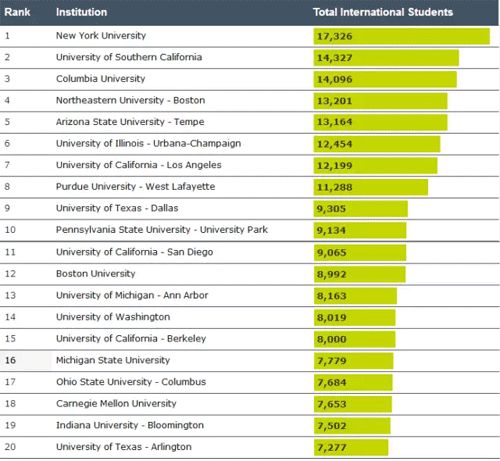Open University of California - Berkeley
This screenshot has width=500, height=461.
(x=131, y=338)
